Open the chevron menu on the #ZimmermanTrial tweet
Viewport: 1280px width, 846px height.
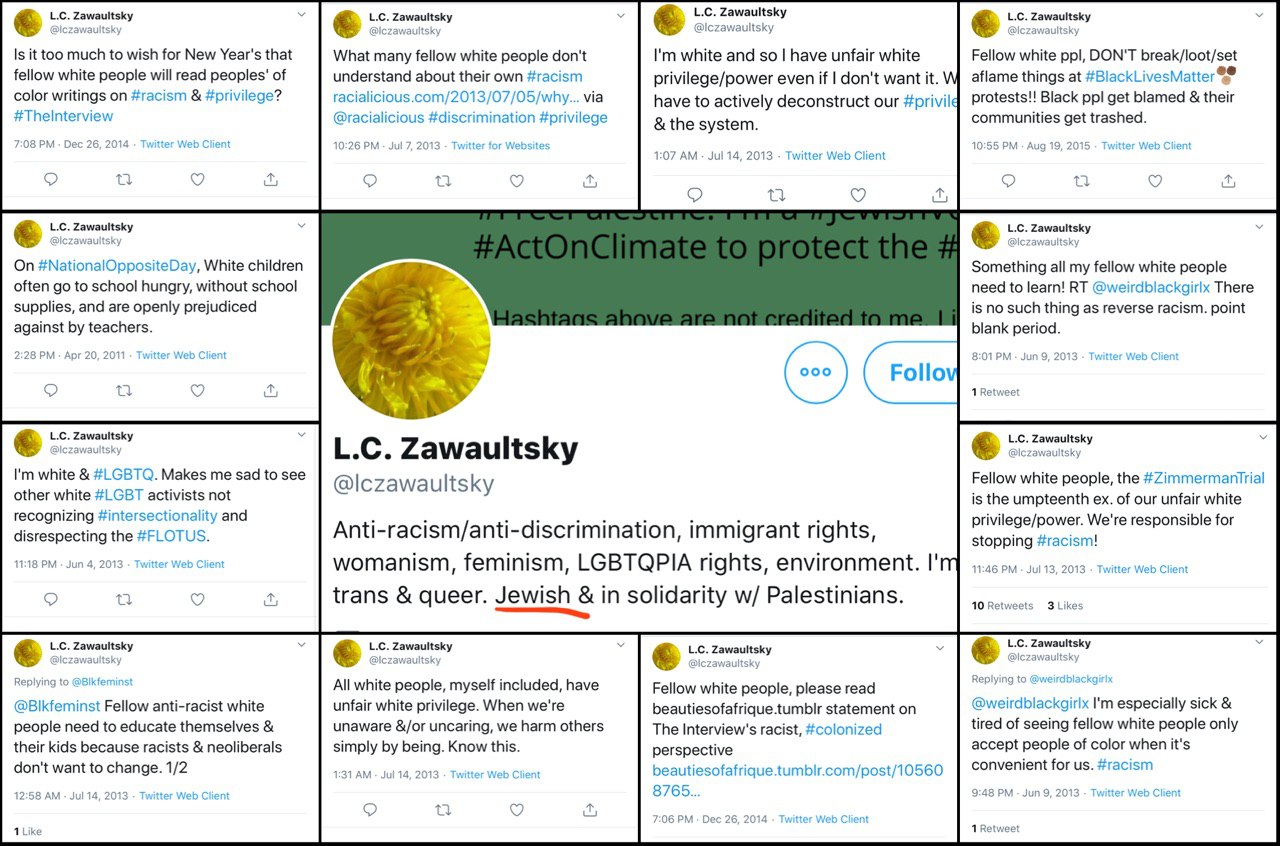coord(1260,437)
